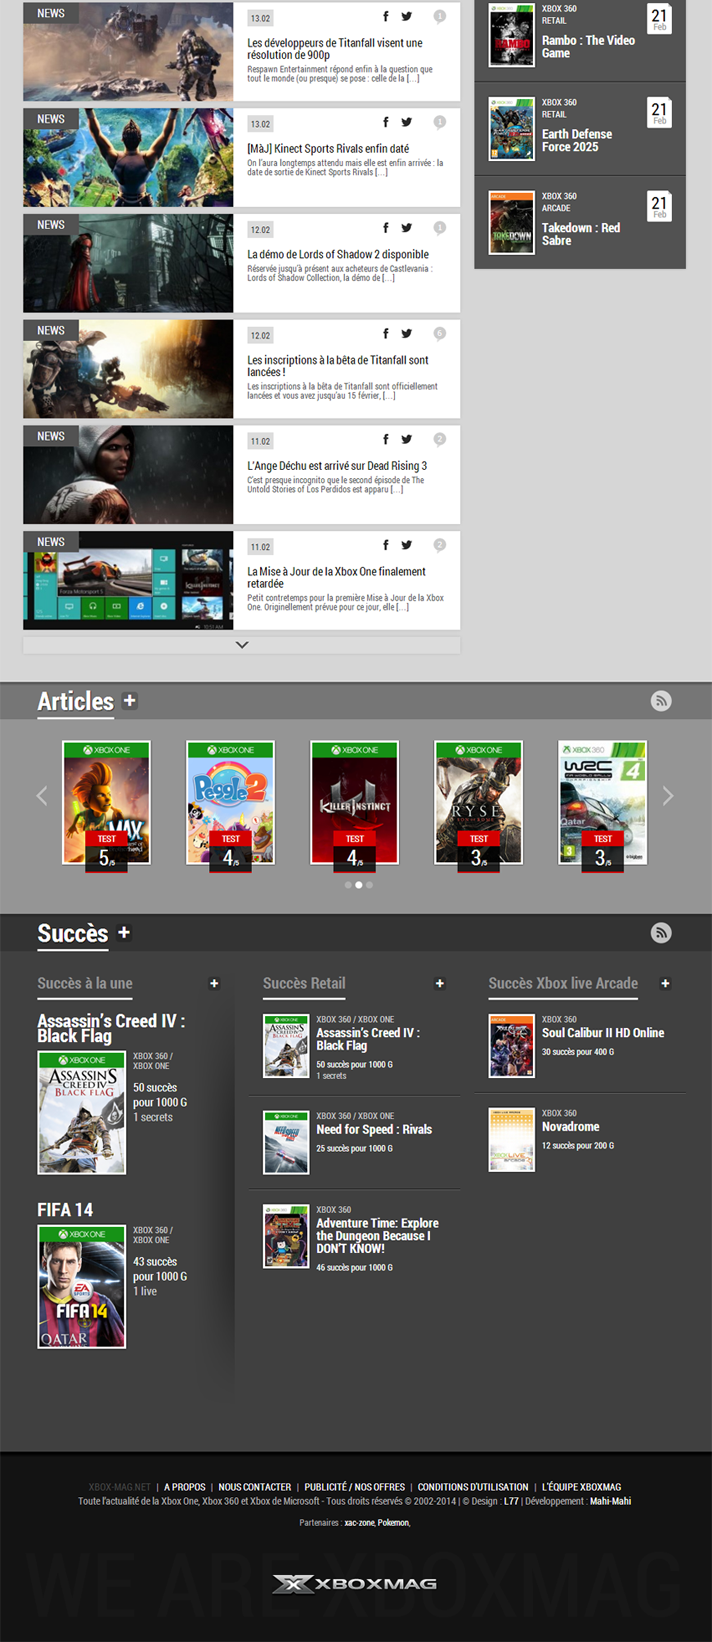Screen dimensions: 712x1642
Task: Open Peggle 2 test cover thumbnail
Action: [x=231, y=803]
